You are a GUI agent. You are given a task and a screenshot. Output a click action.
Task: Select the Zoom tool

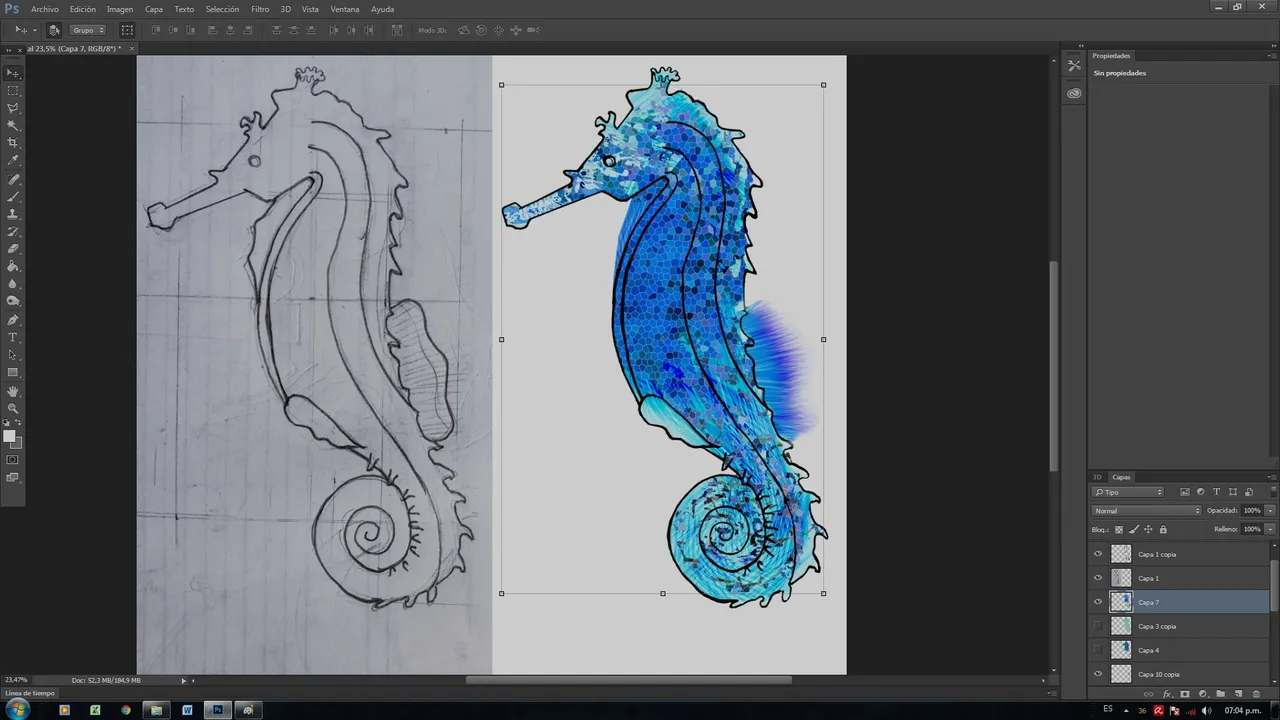[x=13, y=409]
